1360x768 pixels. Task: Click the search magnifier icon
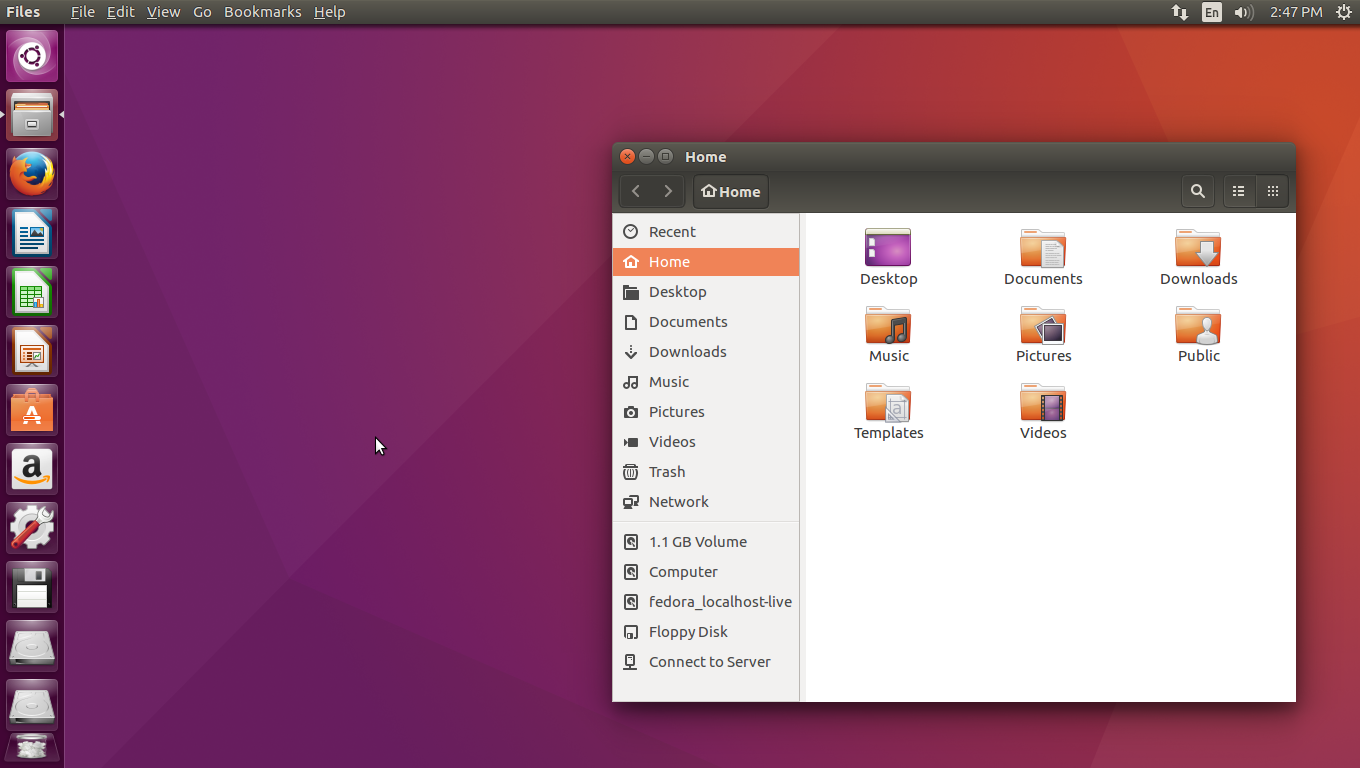(1198, 191)
